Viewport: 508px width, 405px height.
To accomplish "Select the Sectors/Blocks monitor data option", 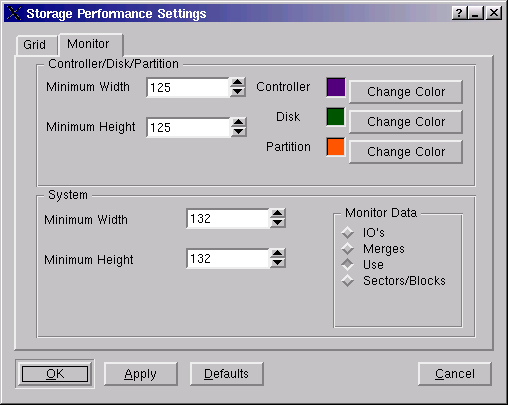I will click(348, 281).
